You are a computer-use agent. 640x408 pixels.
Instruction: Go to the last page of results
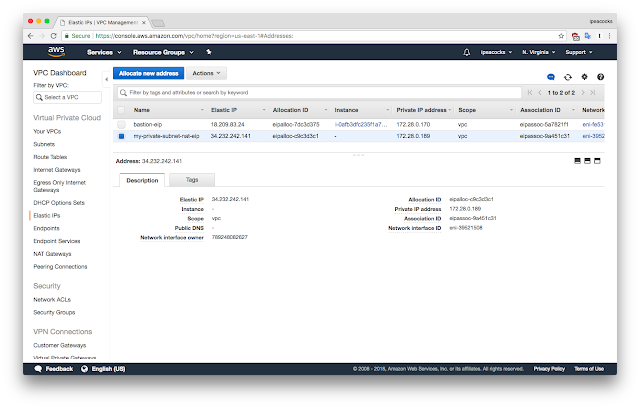click(x=593, y=93)
